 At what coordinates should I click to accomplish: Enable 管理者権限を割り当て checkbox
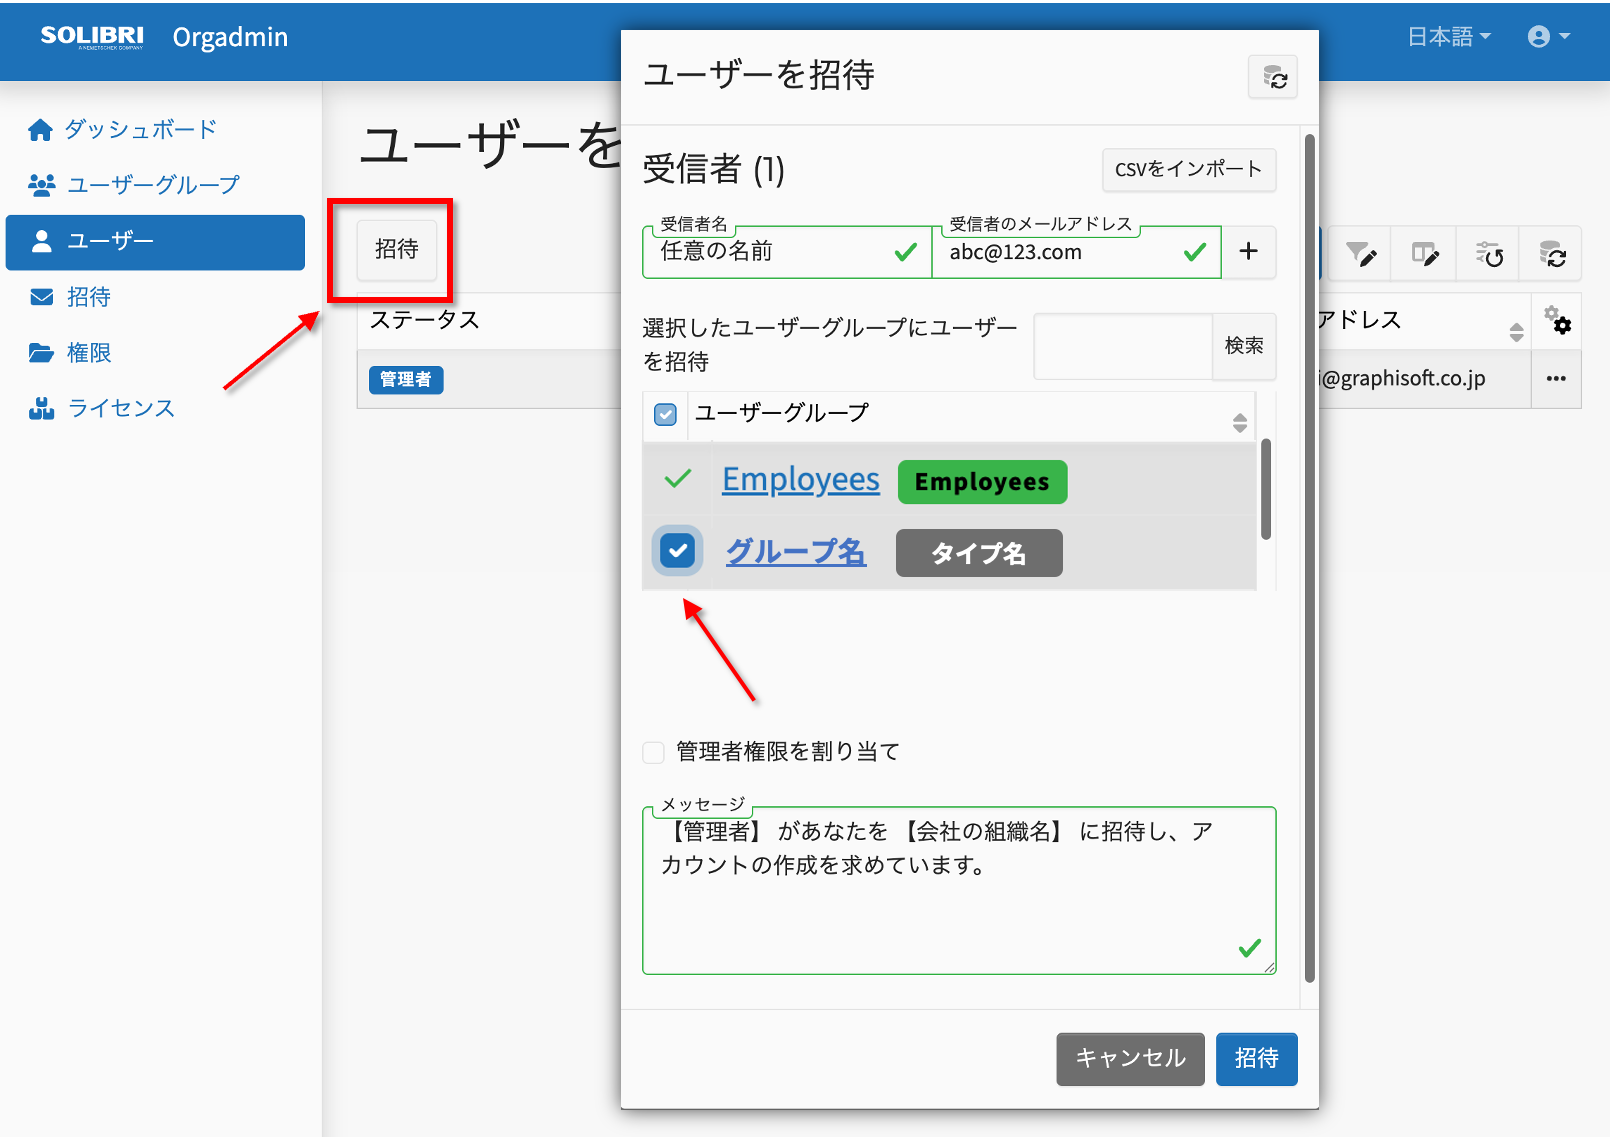pyautogui.click(x=654, y=752)
